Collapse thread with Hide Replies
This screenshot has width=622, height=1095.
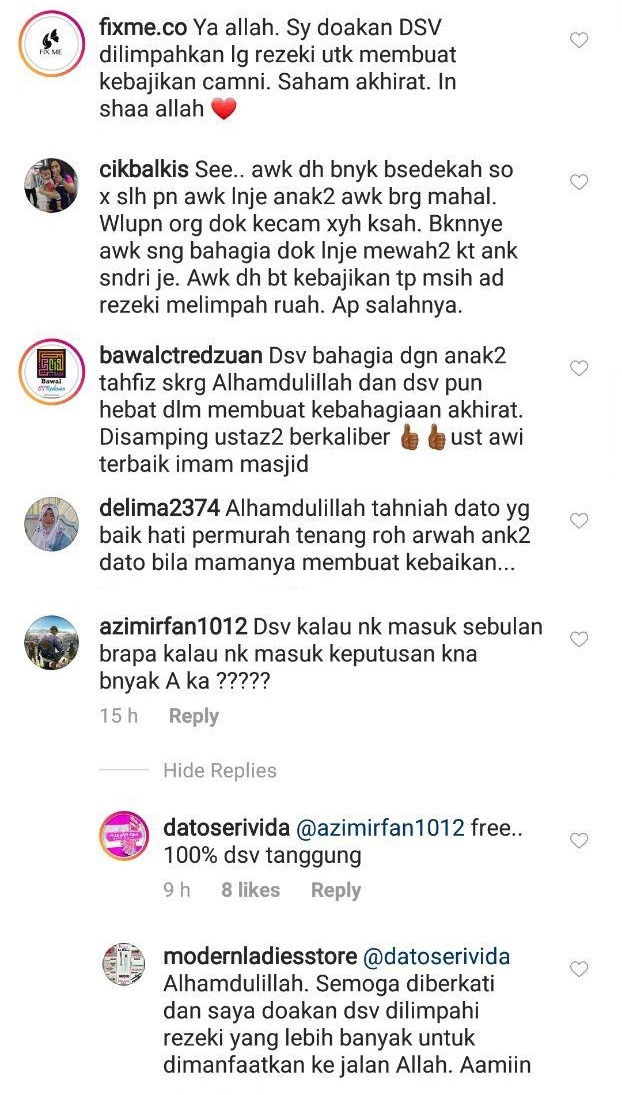click(220, 770)
